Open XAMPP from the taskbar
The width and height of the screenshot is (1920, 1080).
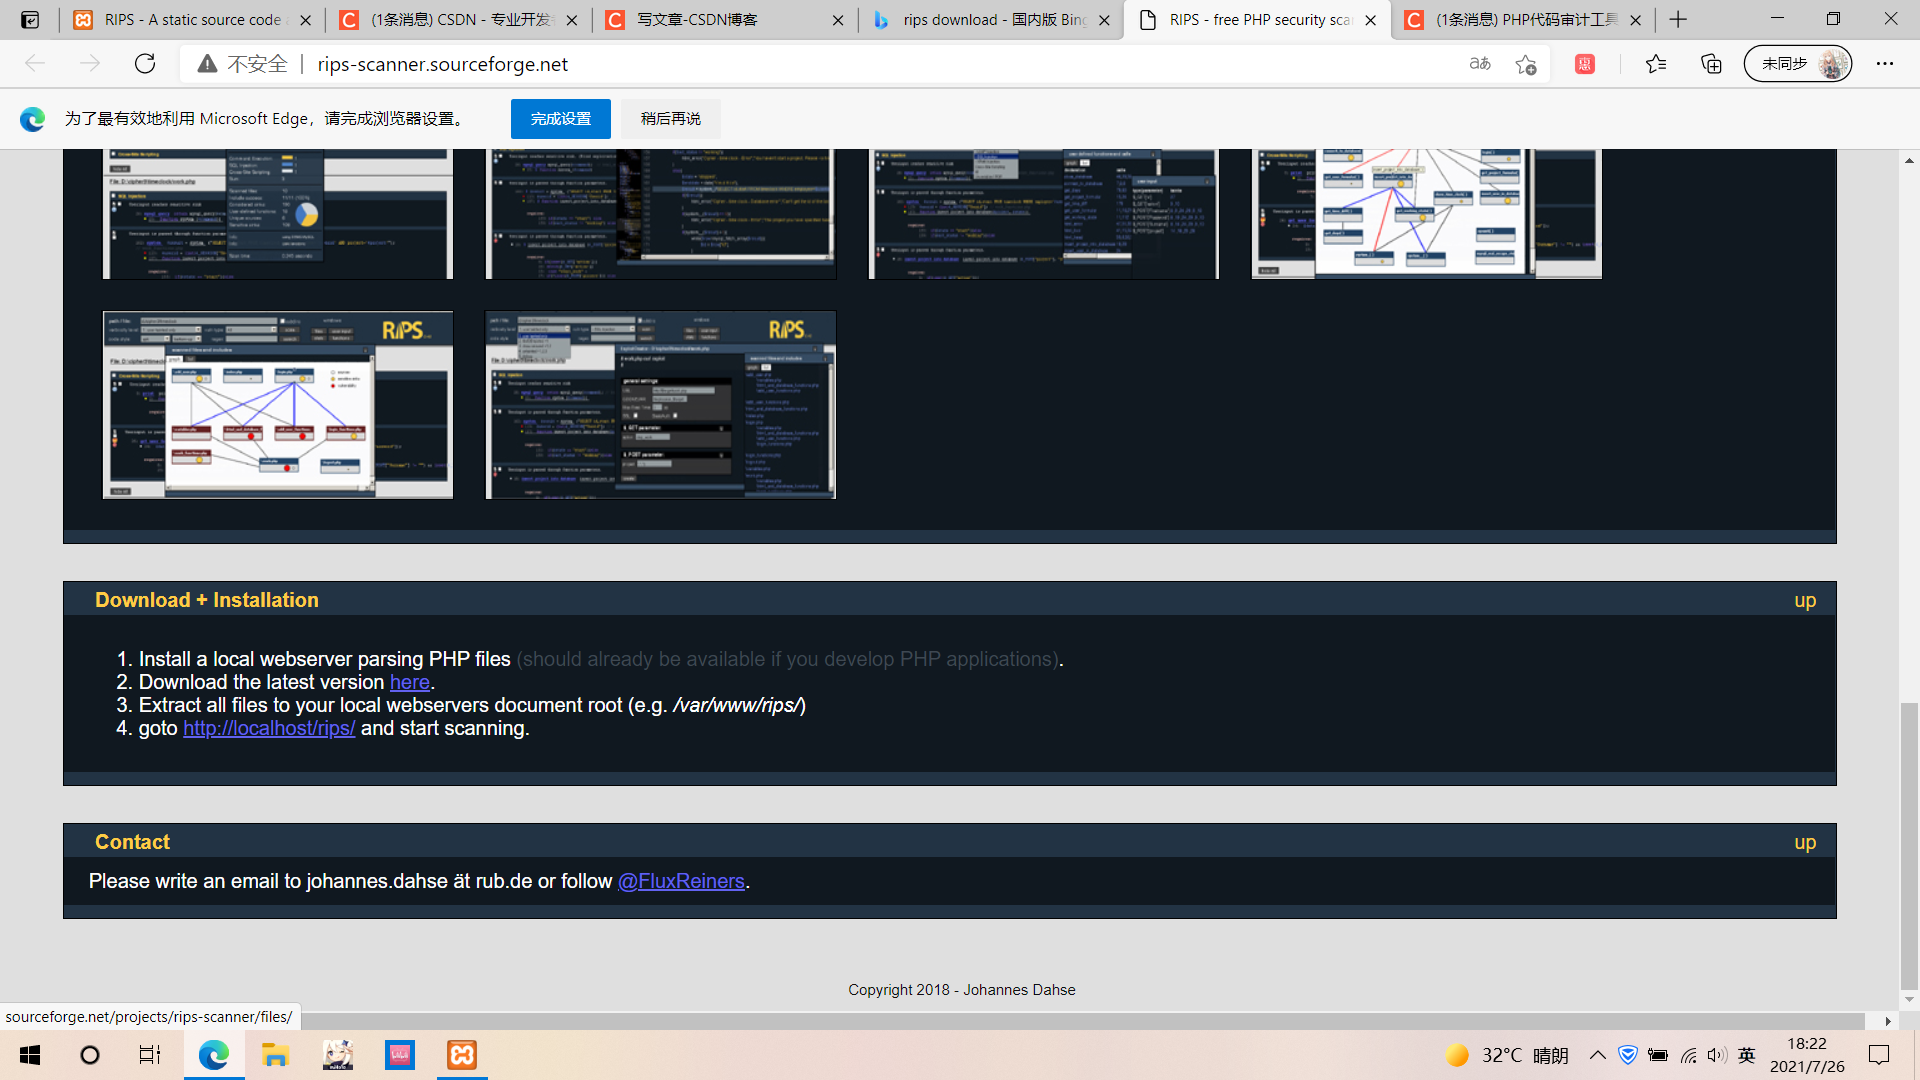[462, 1055]
